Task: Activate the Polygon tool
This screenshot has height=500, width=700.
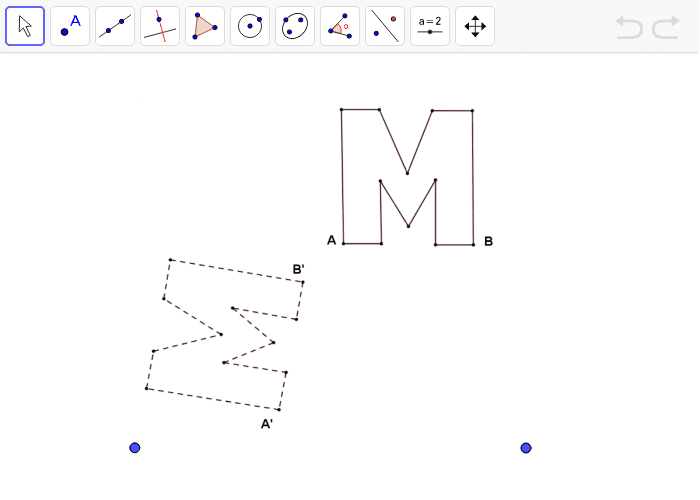Action: tap(205, 26)
